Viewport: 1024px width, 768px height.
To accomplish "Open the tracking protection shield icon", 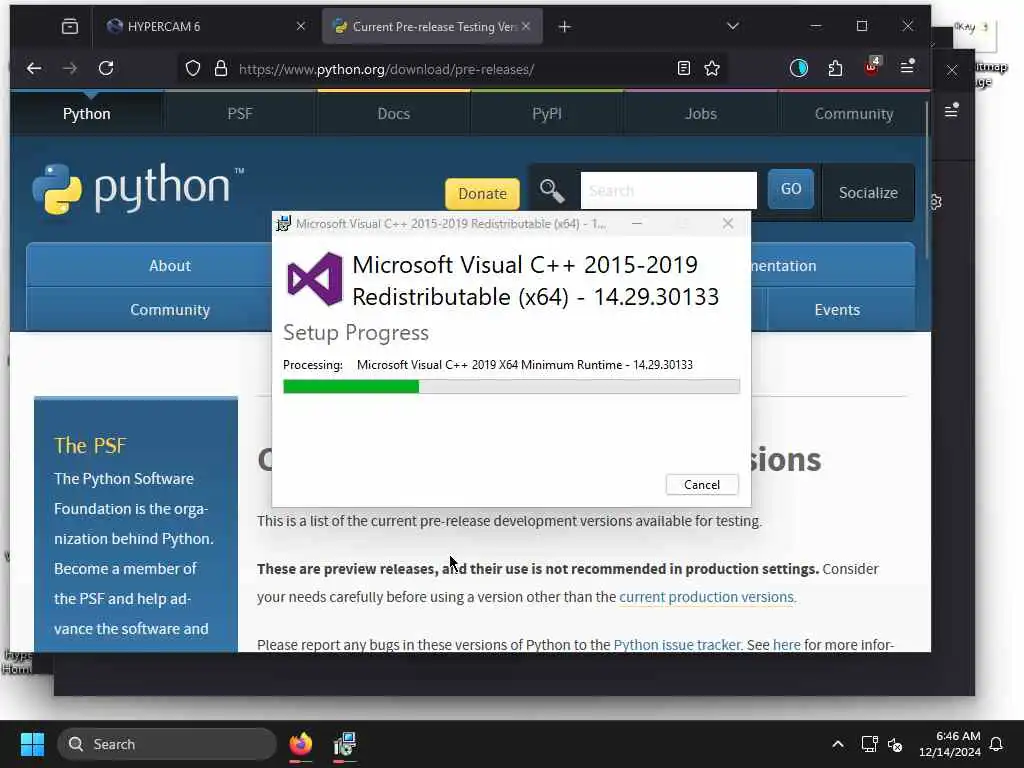I will coord(193,69).
